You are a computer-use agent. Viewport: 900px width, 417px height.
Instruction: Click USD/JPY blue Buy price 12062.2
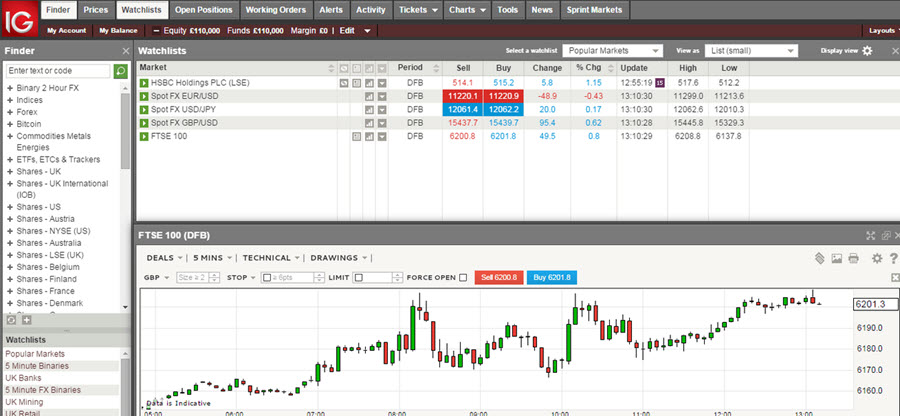coord(503,110)
